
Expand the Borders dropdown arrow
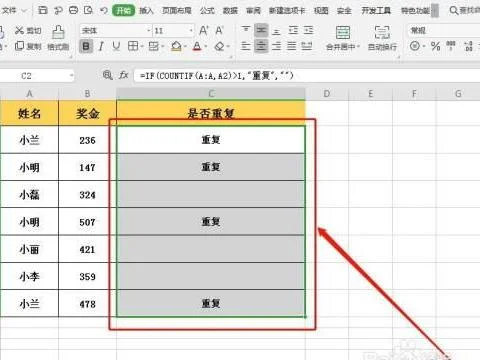pos(142,46)
